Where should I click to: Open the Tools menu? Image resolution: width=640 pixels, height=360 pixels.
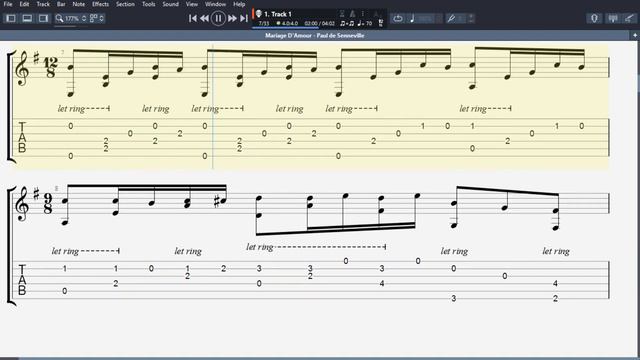pyautogui.click(x=149, y=4)
